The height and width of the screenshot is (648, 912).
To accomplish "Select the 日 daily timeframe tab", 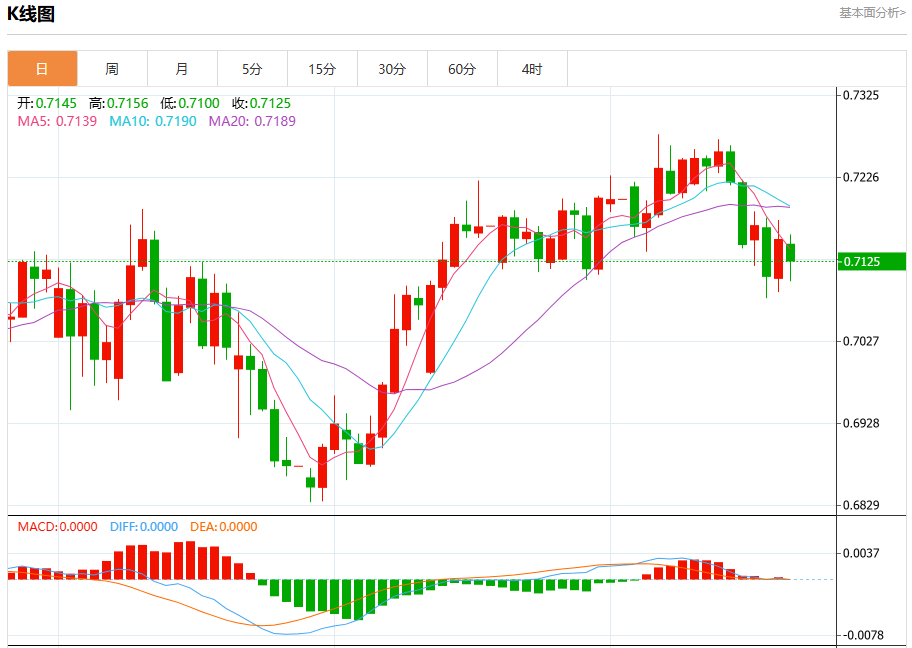I will [42, 69].
